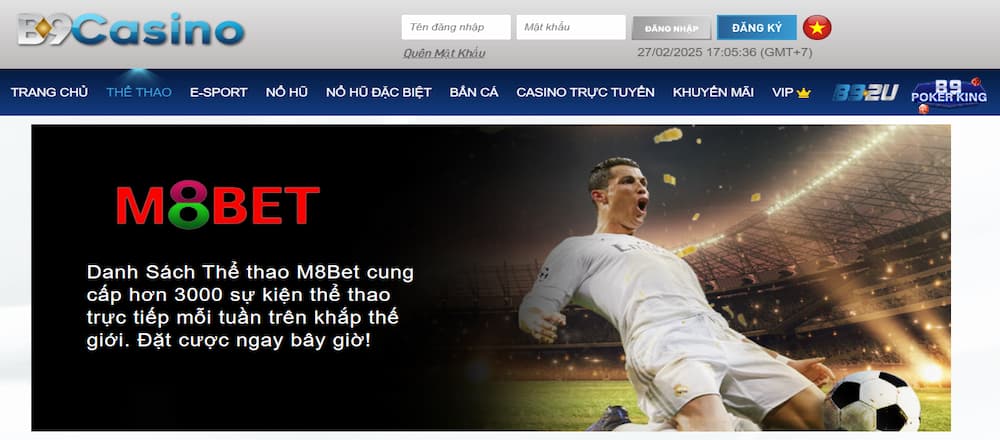
Task: Focus the Mật khẩu password field
Action: point(571,28)
